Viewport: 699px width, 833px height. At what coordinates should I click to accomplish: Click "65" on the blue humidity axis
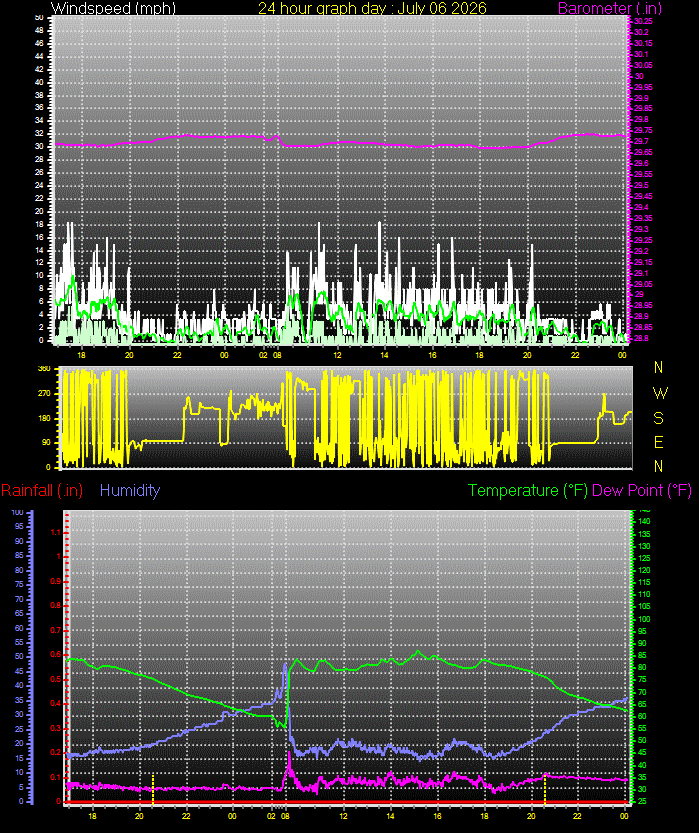click(x=20, y=614)
